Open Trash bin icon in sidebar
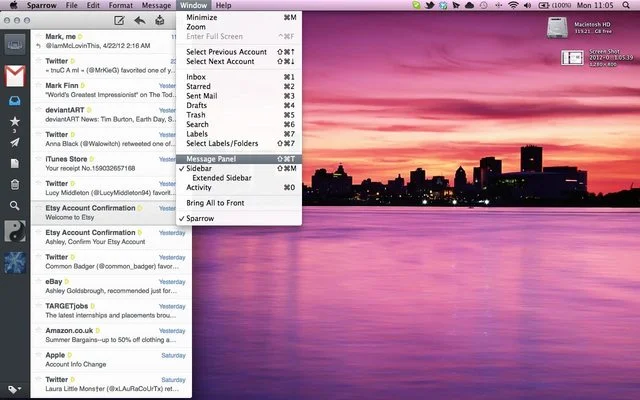The width and height of the screenshot is (640, 400). pos(15,184)
